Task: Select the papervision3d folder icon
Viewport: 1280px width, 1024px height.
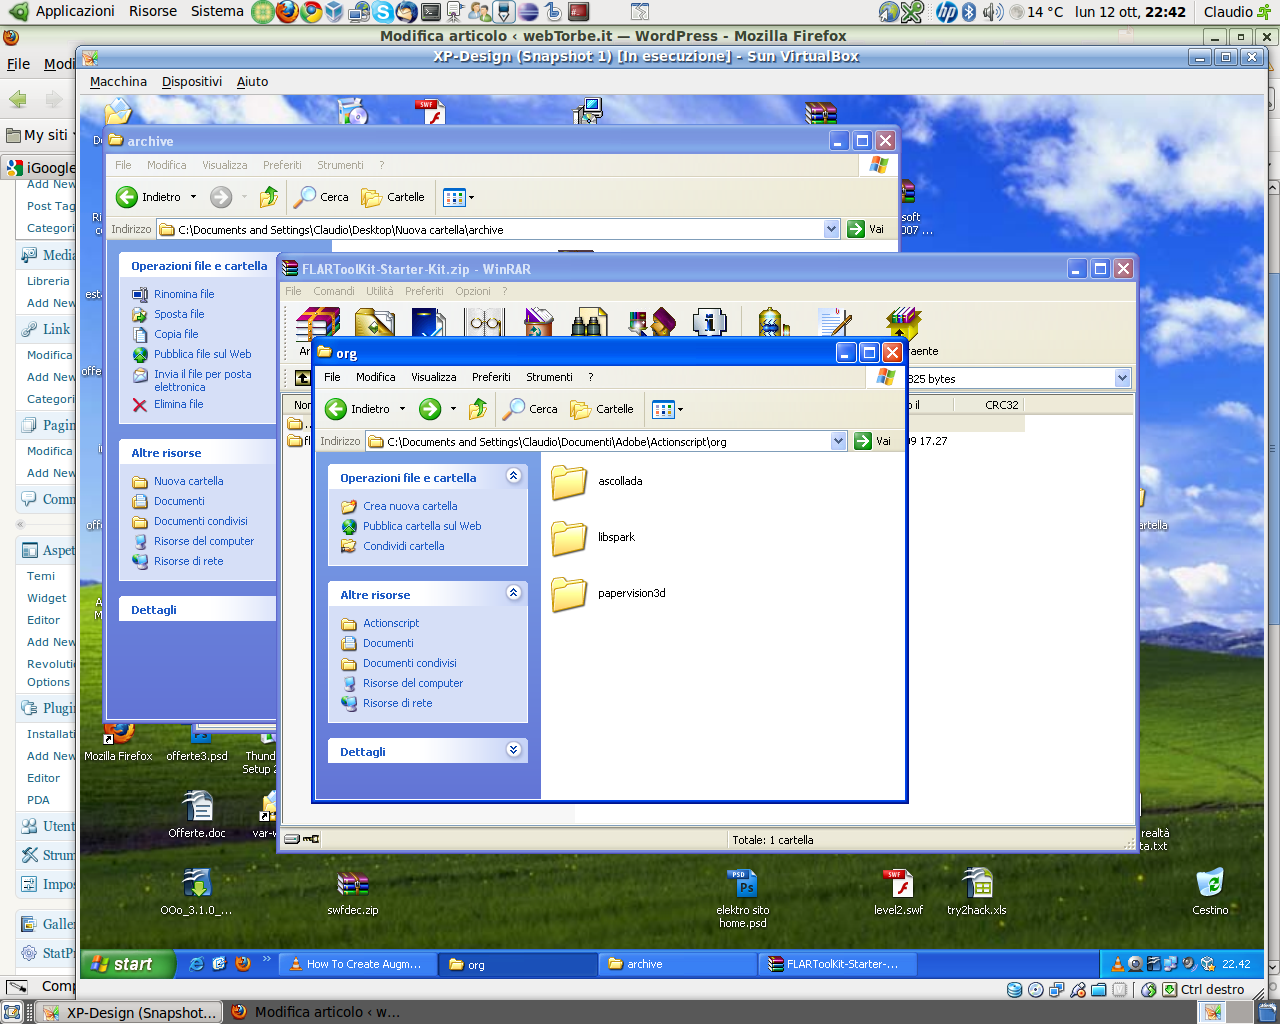Action: [569, 594]
